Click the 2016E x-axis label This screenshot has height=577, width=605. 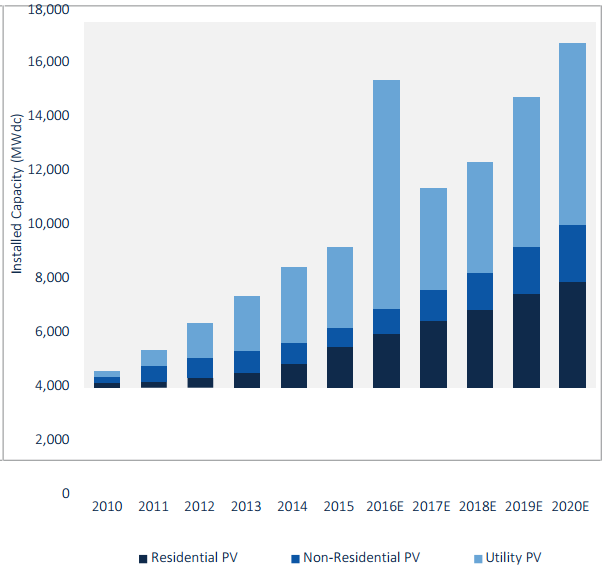point(385,506)
